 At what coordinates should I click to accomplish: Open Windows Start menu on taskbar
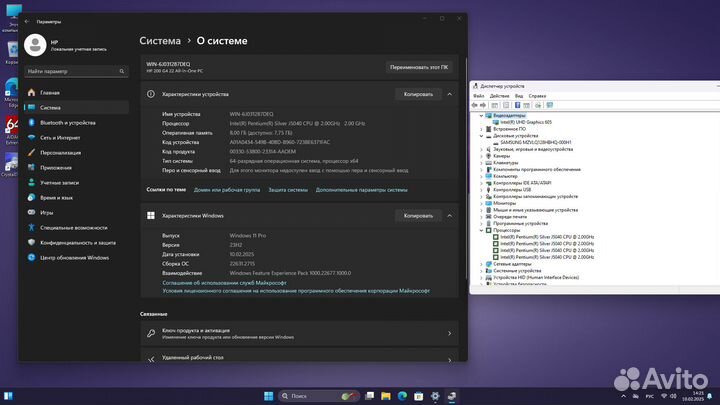click(269, 396)
